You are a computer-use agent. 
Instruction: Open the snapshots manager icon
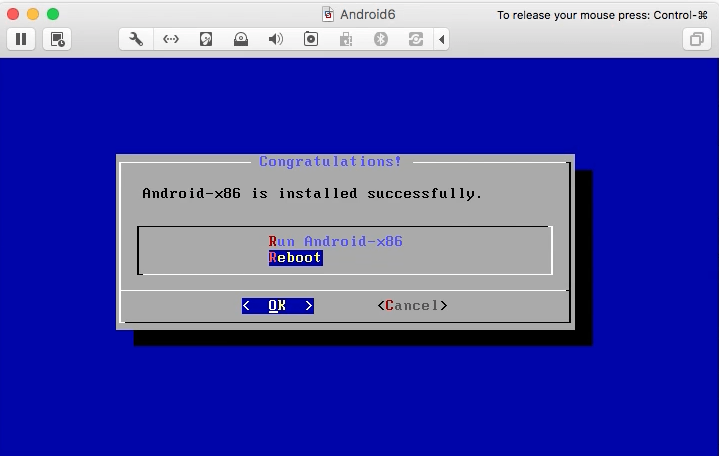(x=57, y=39)
